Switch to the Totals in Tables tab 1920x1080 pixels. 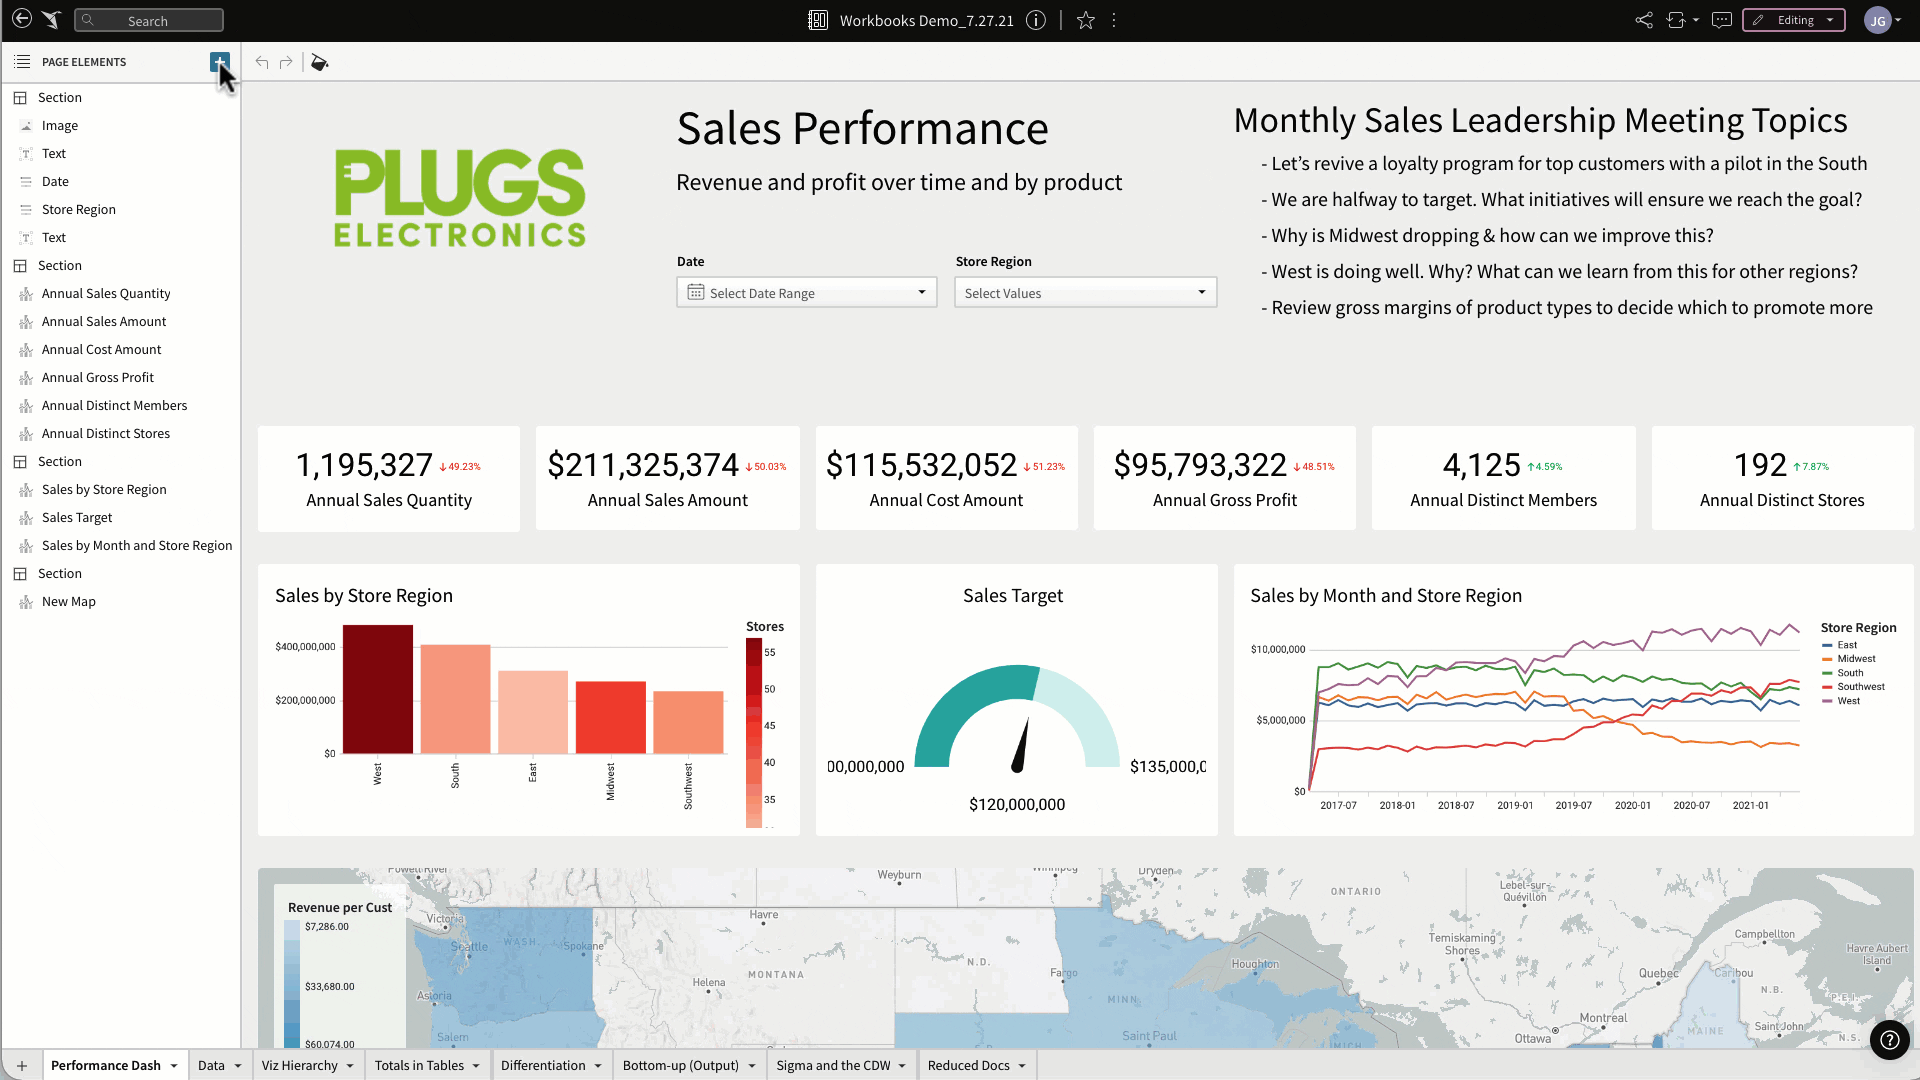(x=419, y=1066)
